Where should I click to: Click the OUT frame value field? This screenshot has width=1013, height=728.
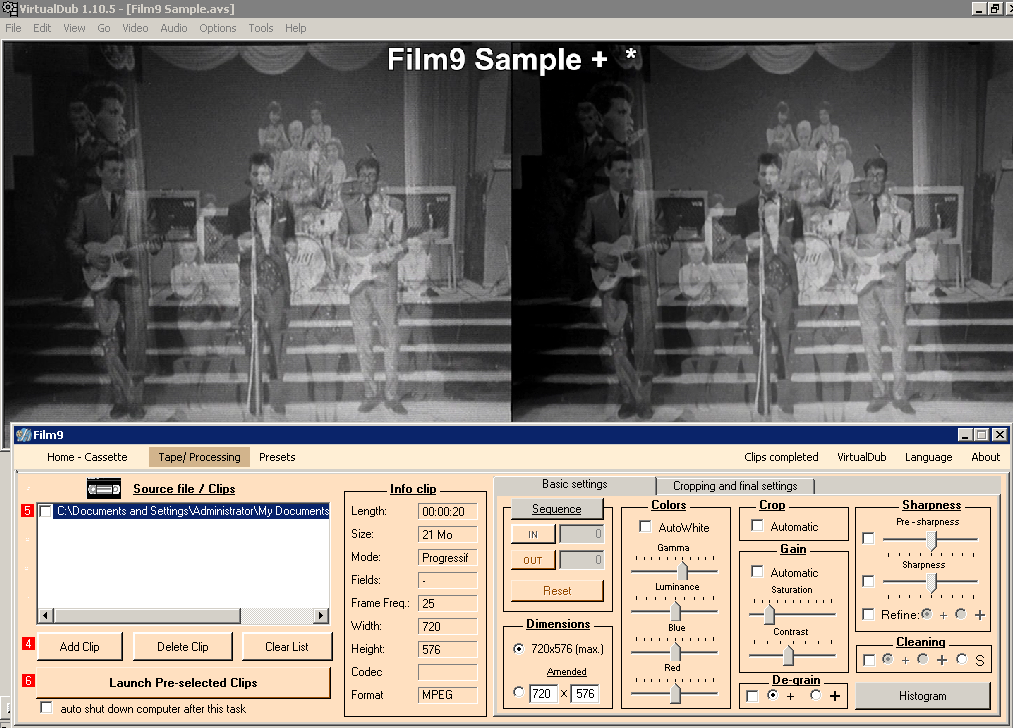click(581, 560)
